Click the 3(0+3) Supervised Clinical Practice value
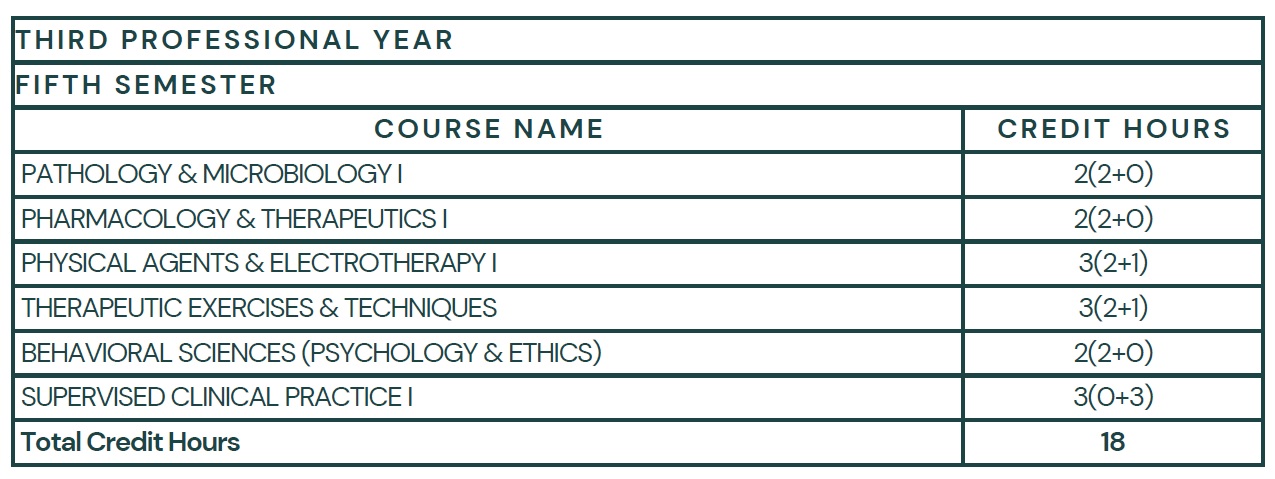The height and width of the screenshot is (479, 1275). tap(1113, 397)
